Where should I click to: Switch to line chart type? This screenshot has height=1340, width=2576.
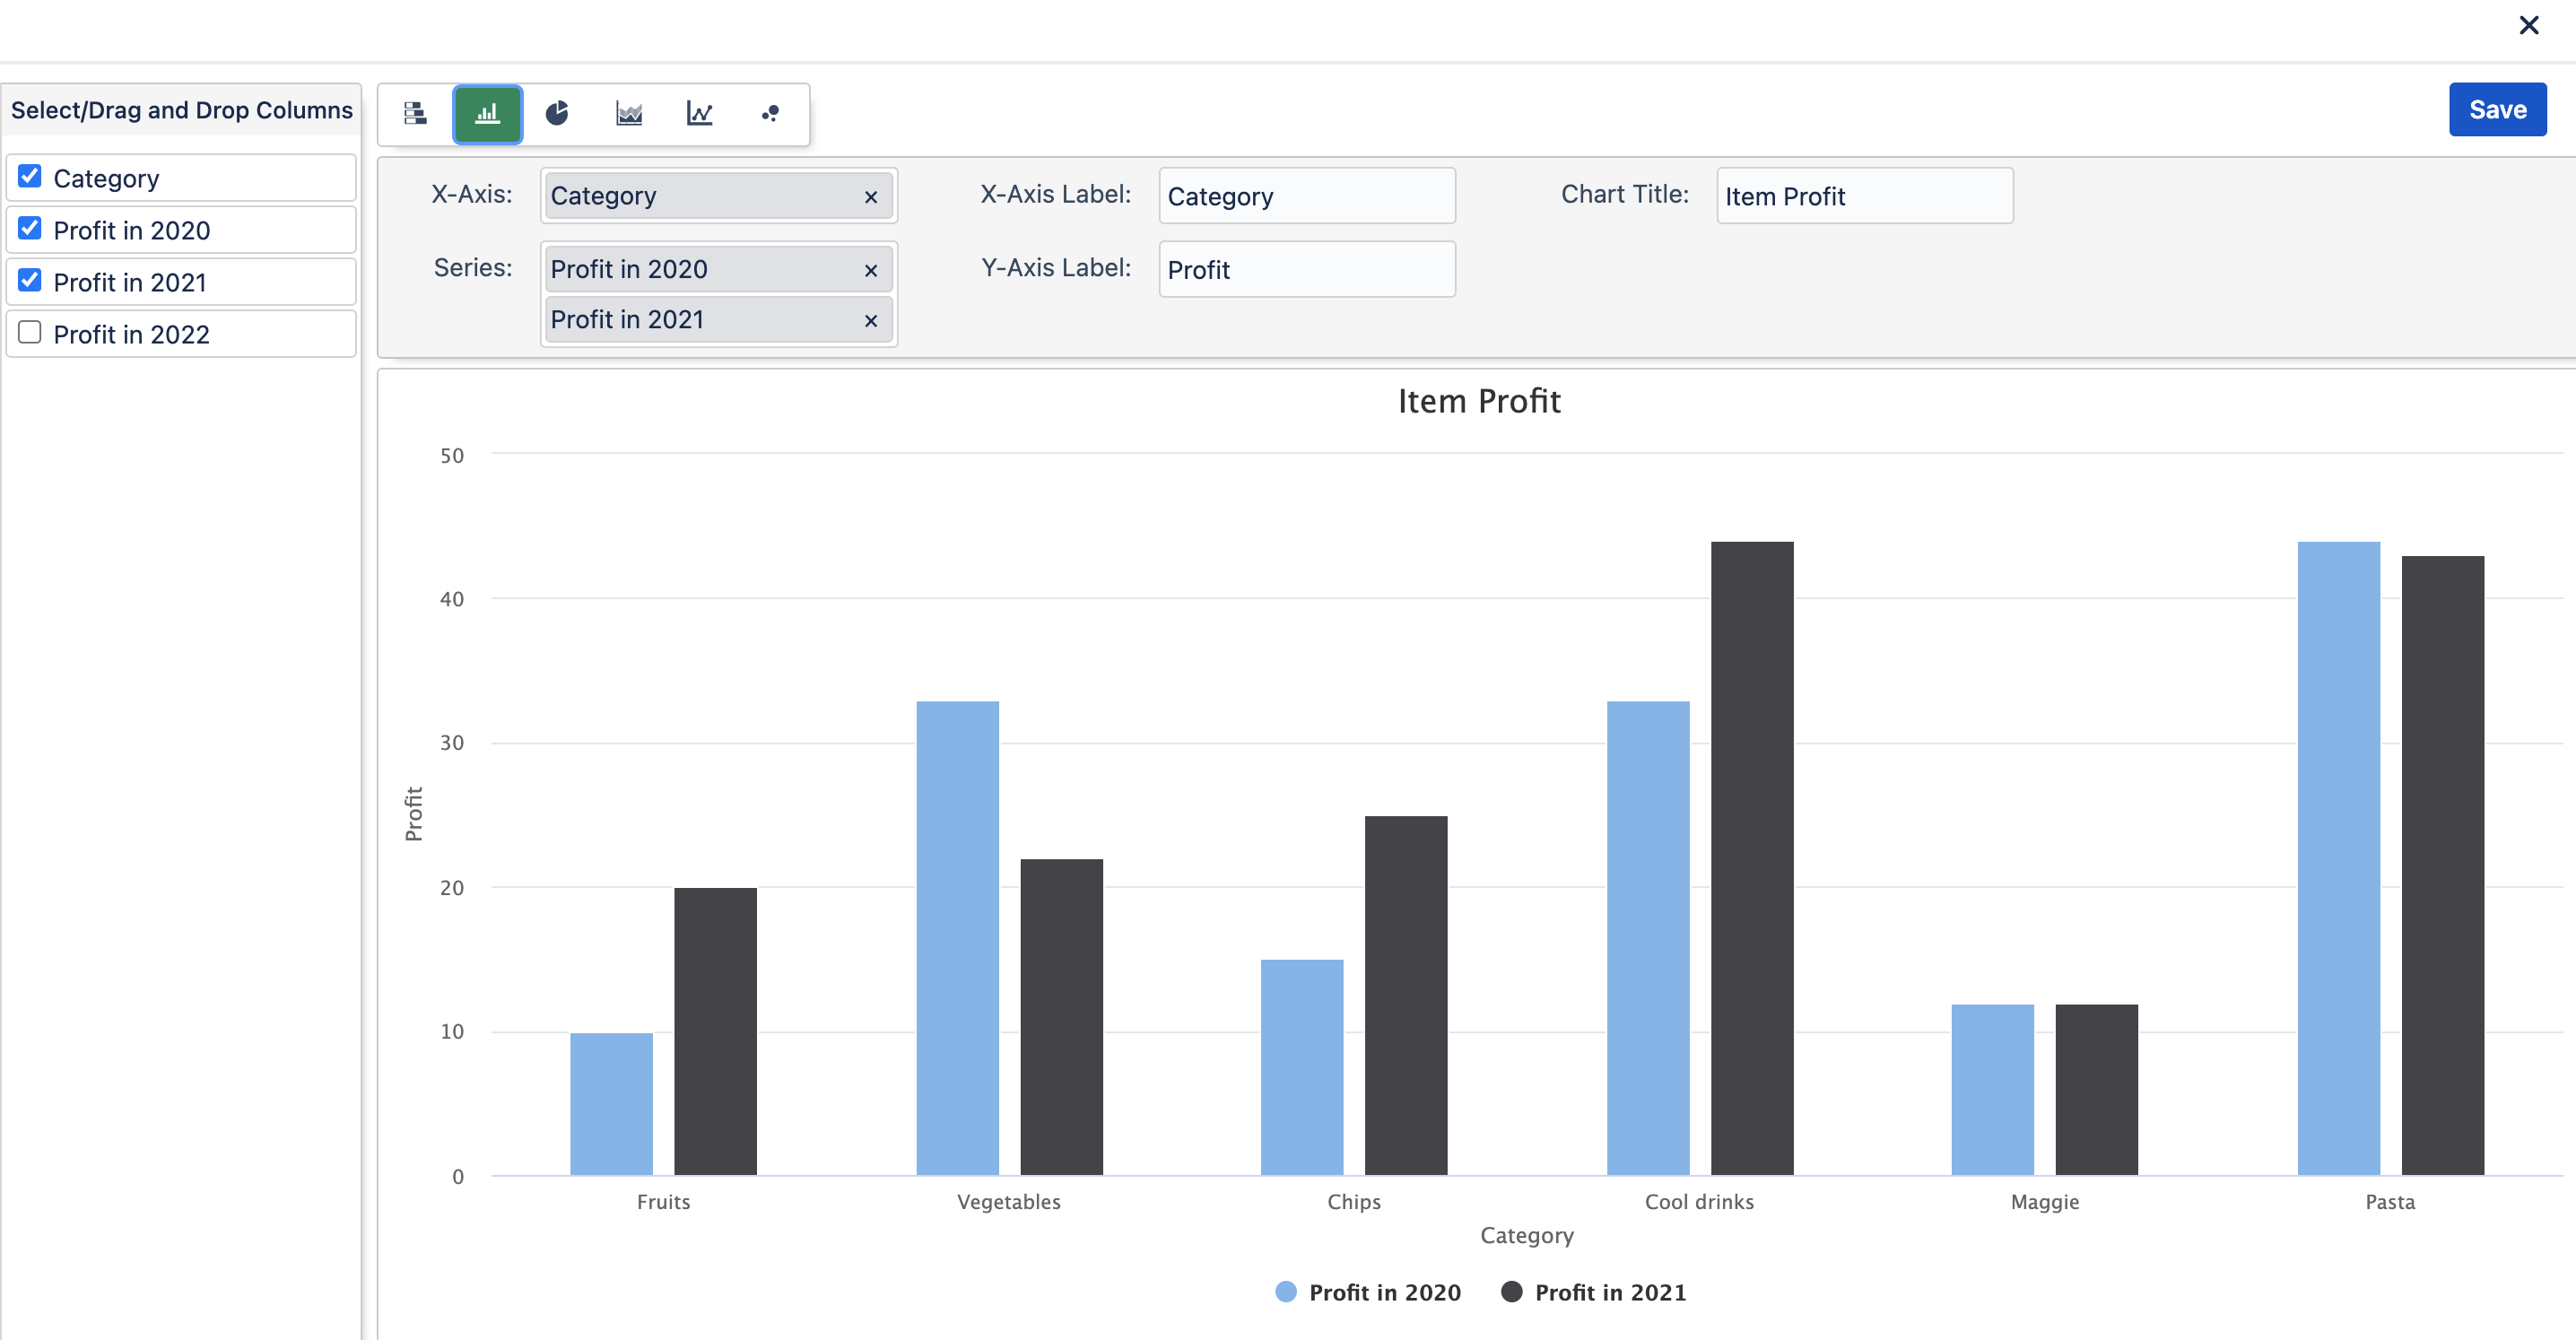[x=699, y=114]
